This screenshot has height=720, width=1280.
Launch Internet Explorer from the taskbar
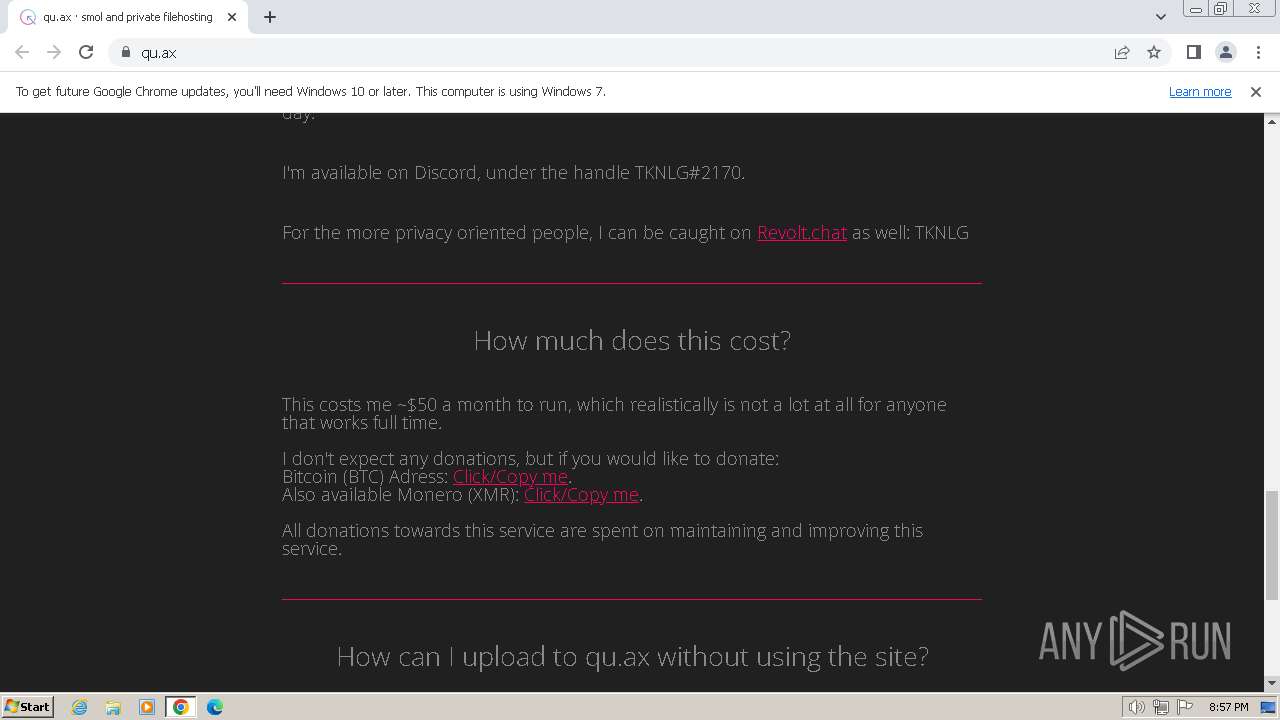coord(80,707)
